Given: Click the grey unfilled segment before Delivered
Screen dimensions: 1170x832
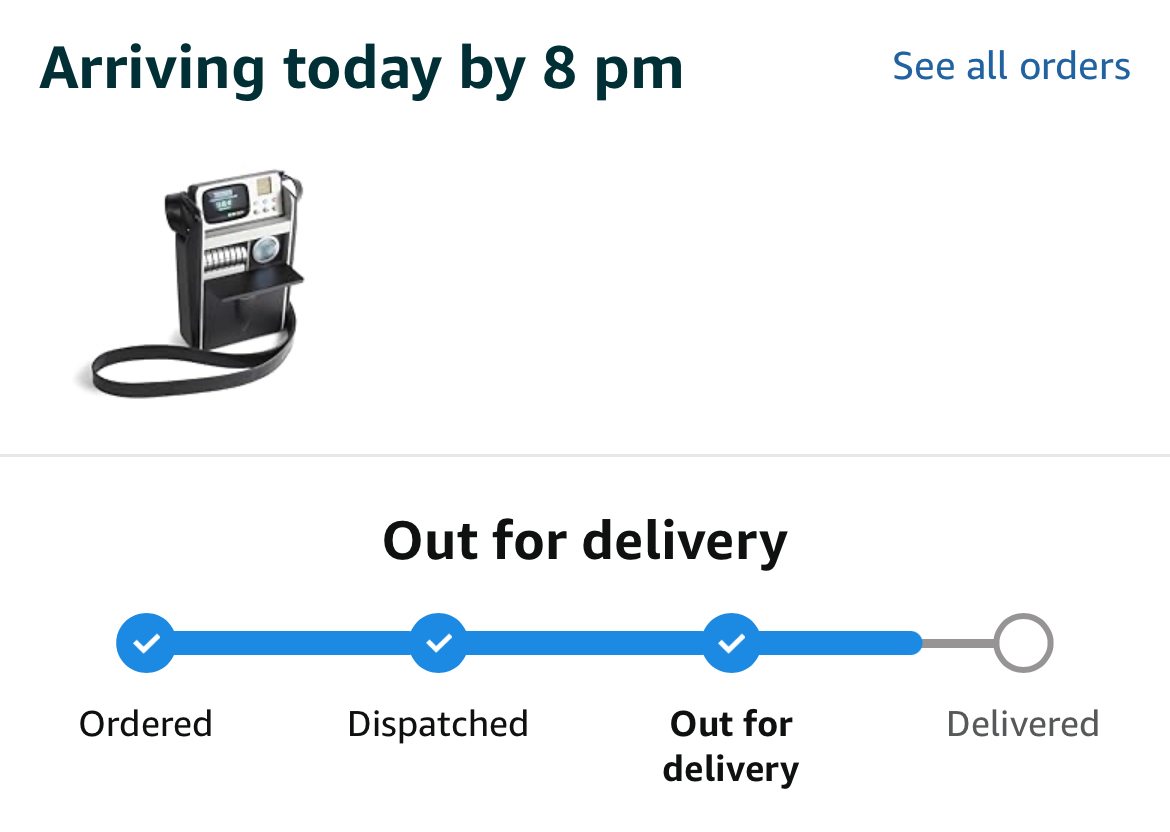Looking at the screenshot, I should (958, 643).
